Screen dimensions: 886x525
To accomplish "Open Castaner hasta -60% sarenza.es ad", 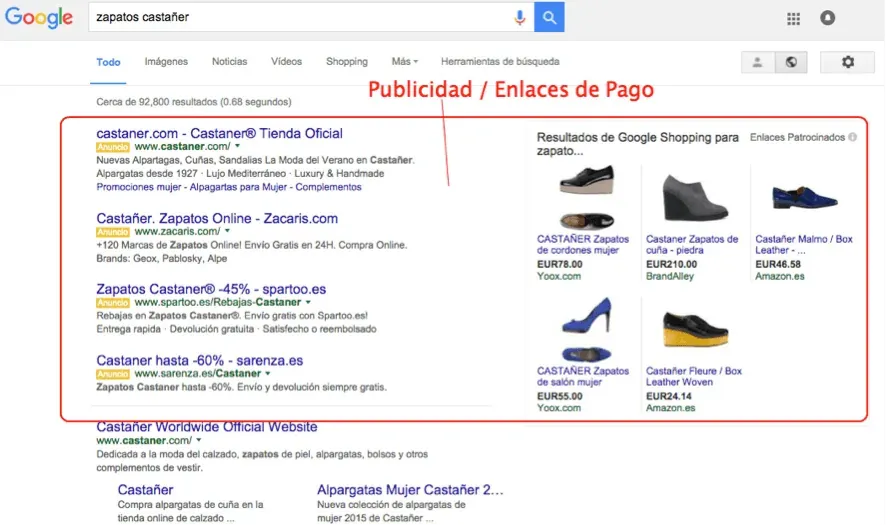I will pyautogui.click(x=199, y=361).
